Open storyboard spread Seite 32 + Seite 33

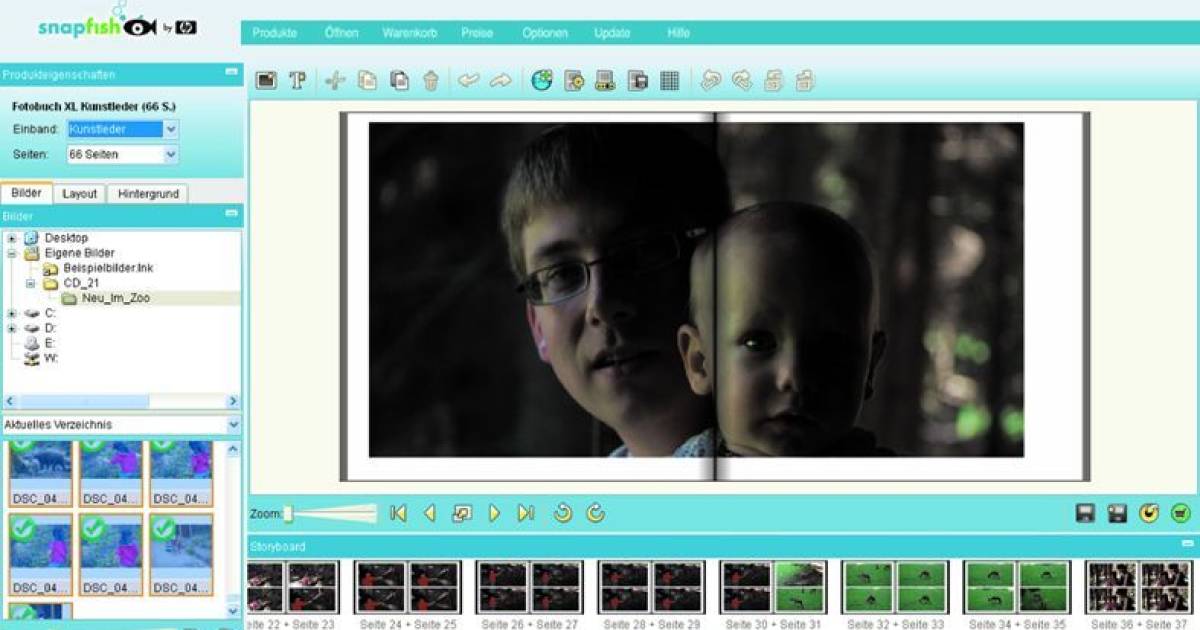click(x=895, y=587)
